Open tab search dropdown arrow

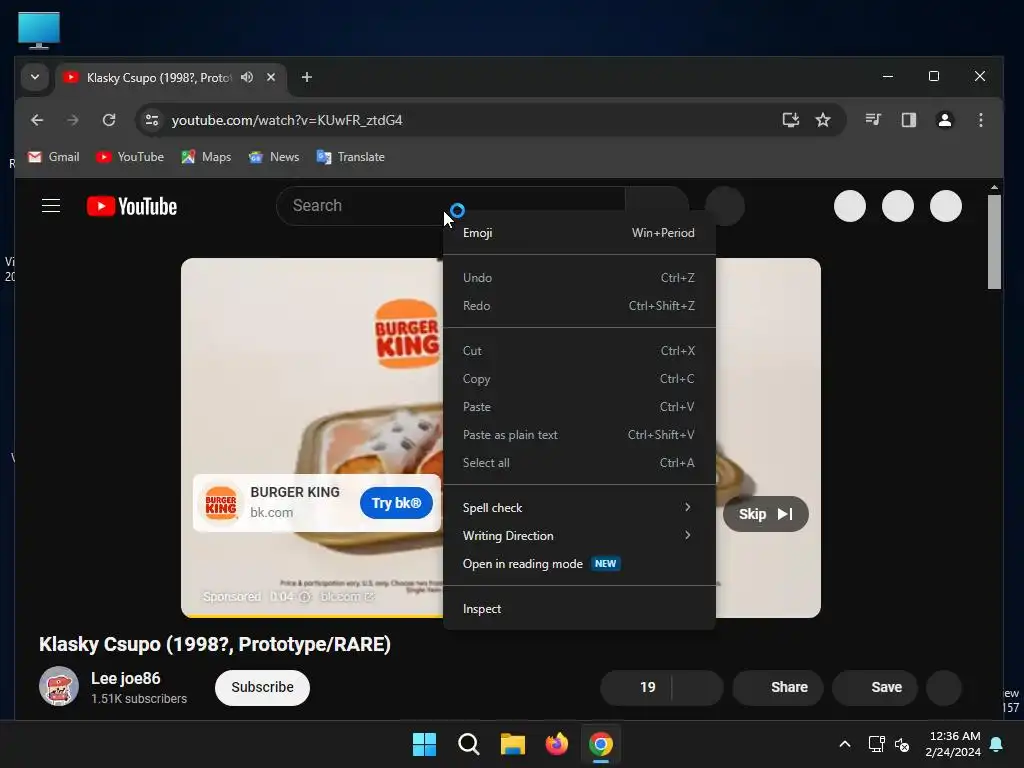coord(35,77)
